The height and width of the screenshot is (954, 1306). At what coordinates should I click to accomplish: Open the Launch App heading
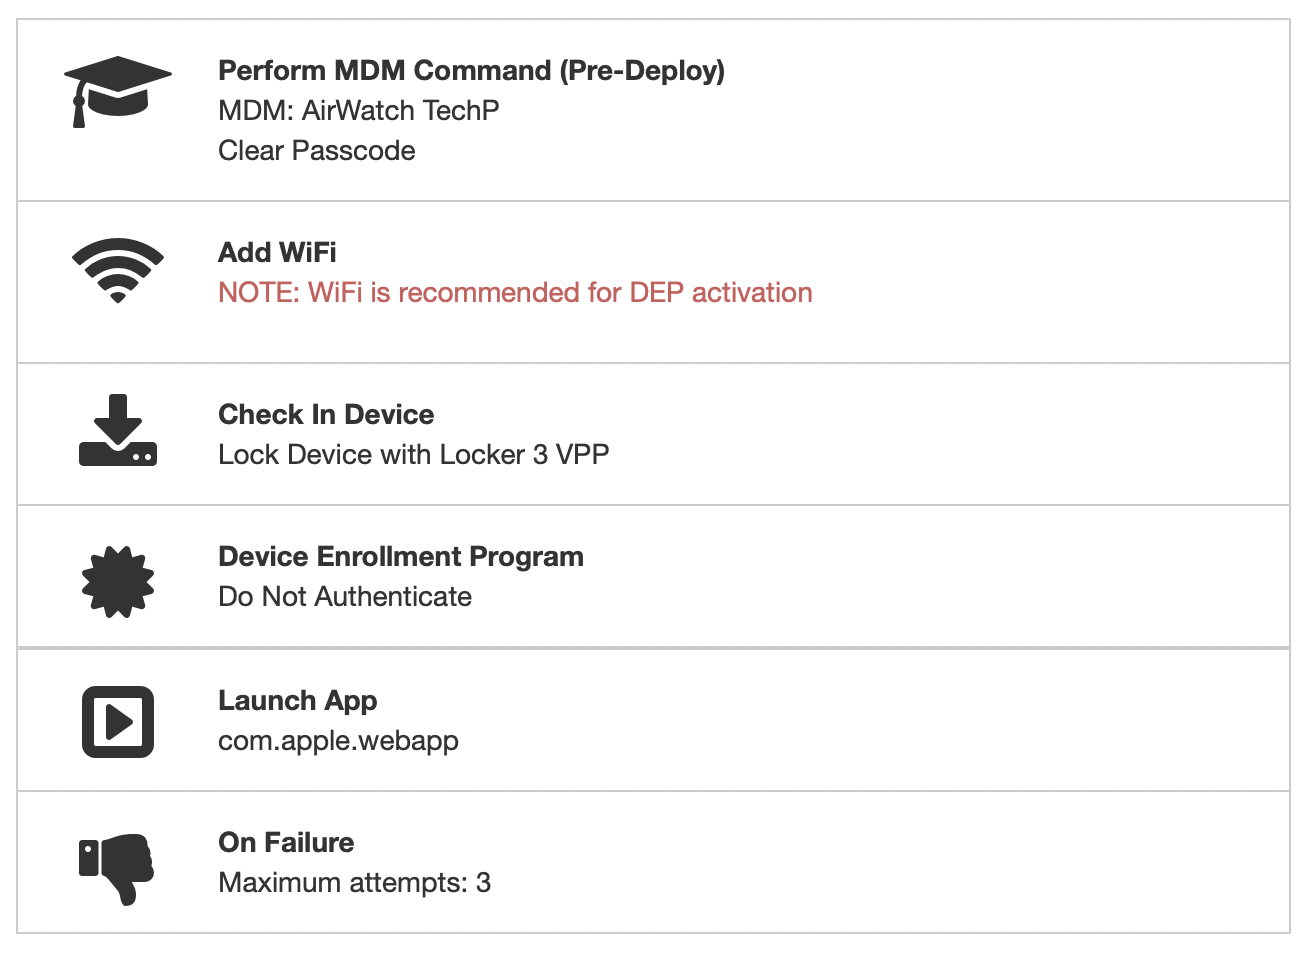298,701
